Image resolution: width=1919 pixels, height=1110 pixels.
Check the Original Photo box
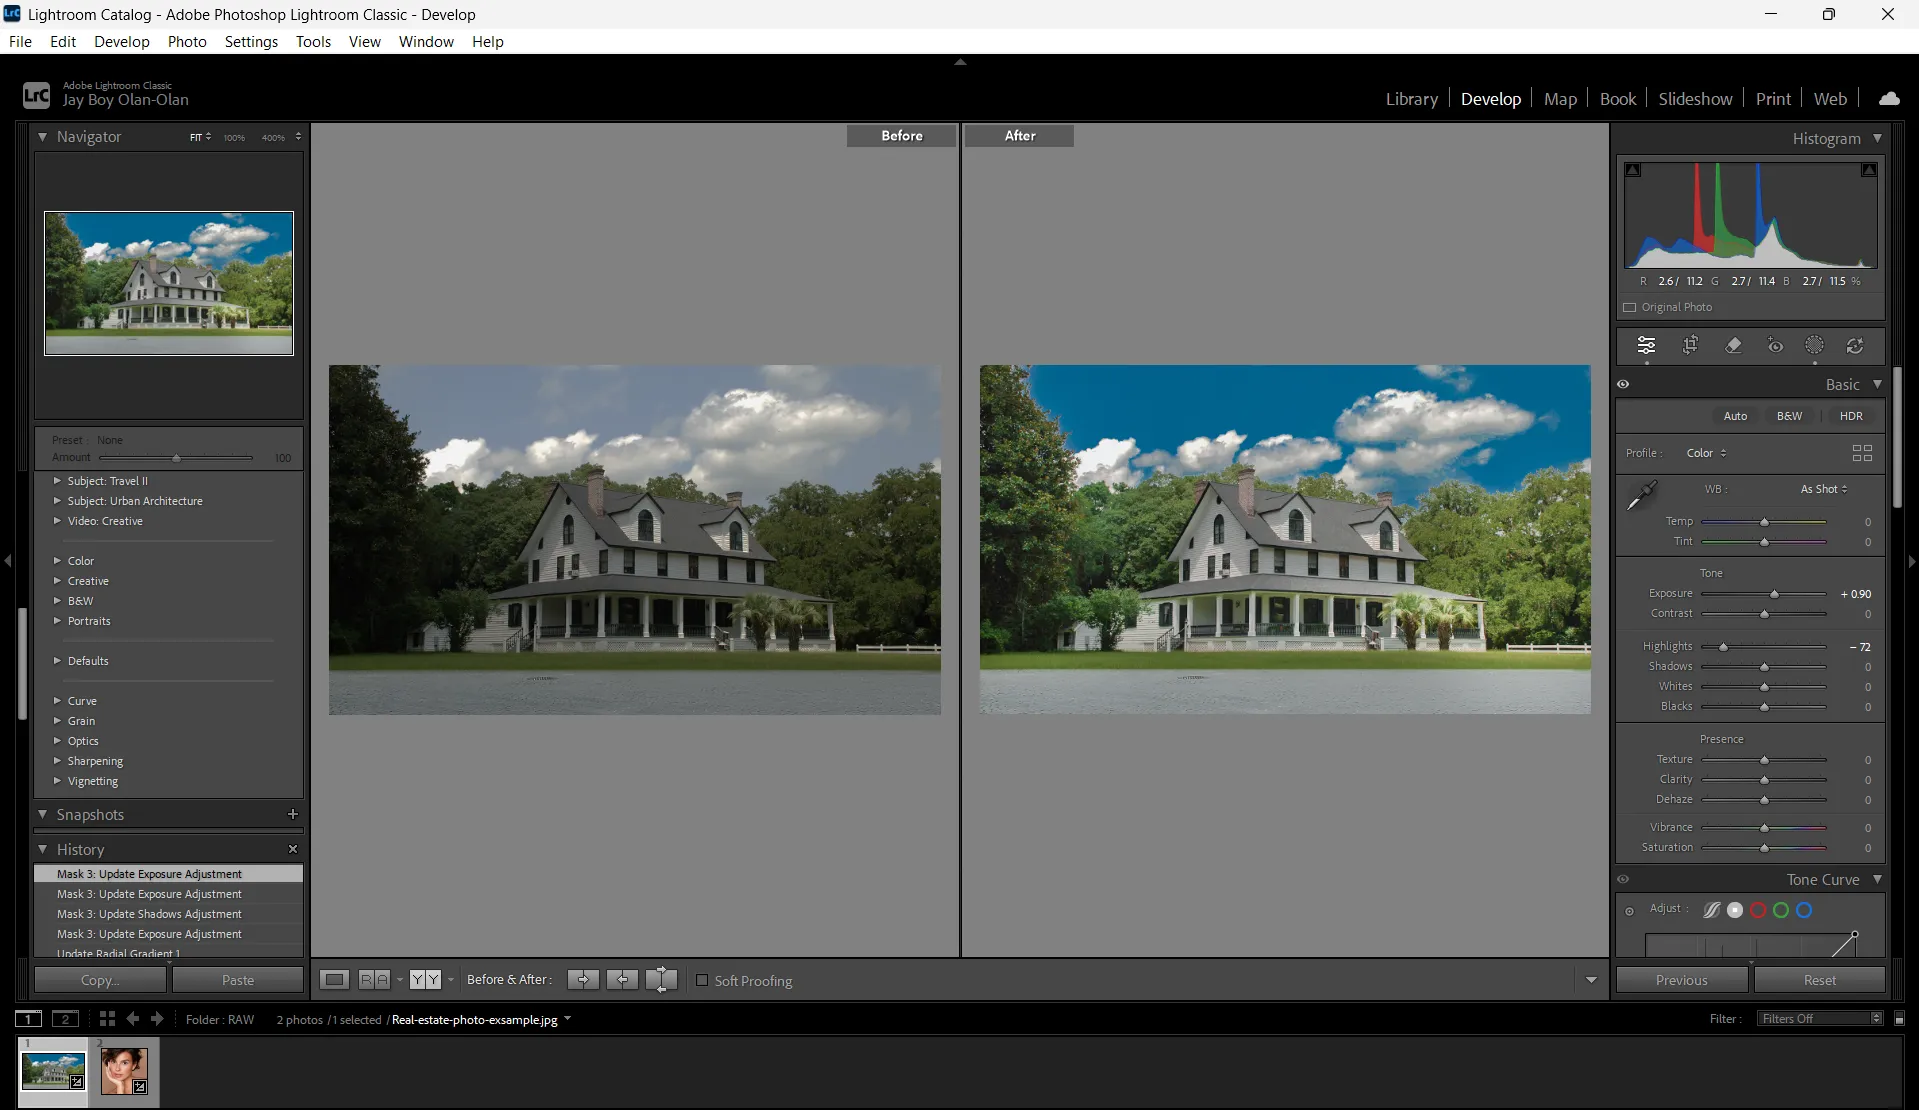coord(1630,307)
